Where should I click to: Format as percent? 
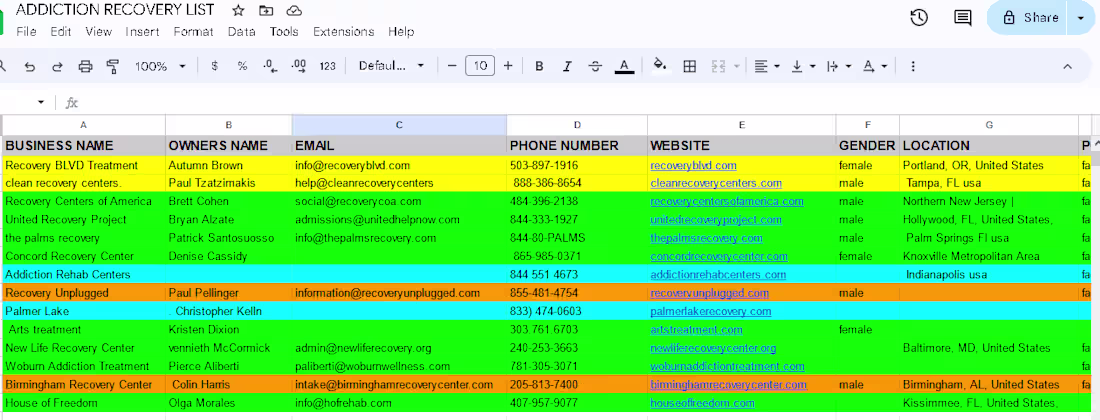[242, 66]
